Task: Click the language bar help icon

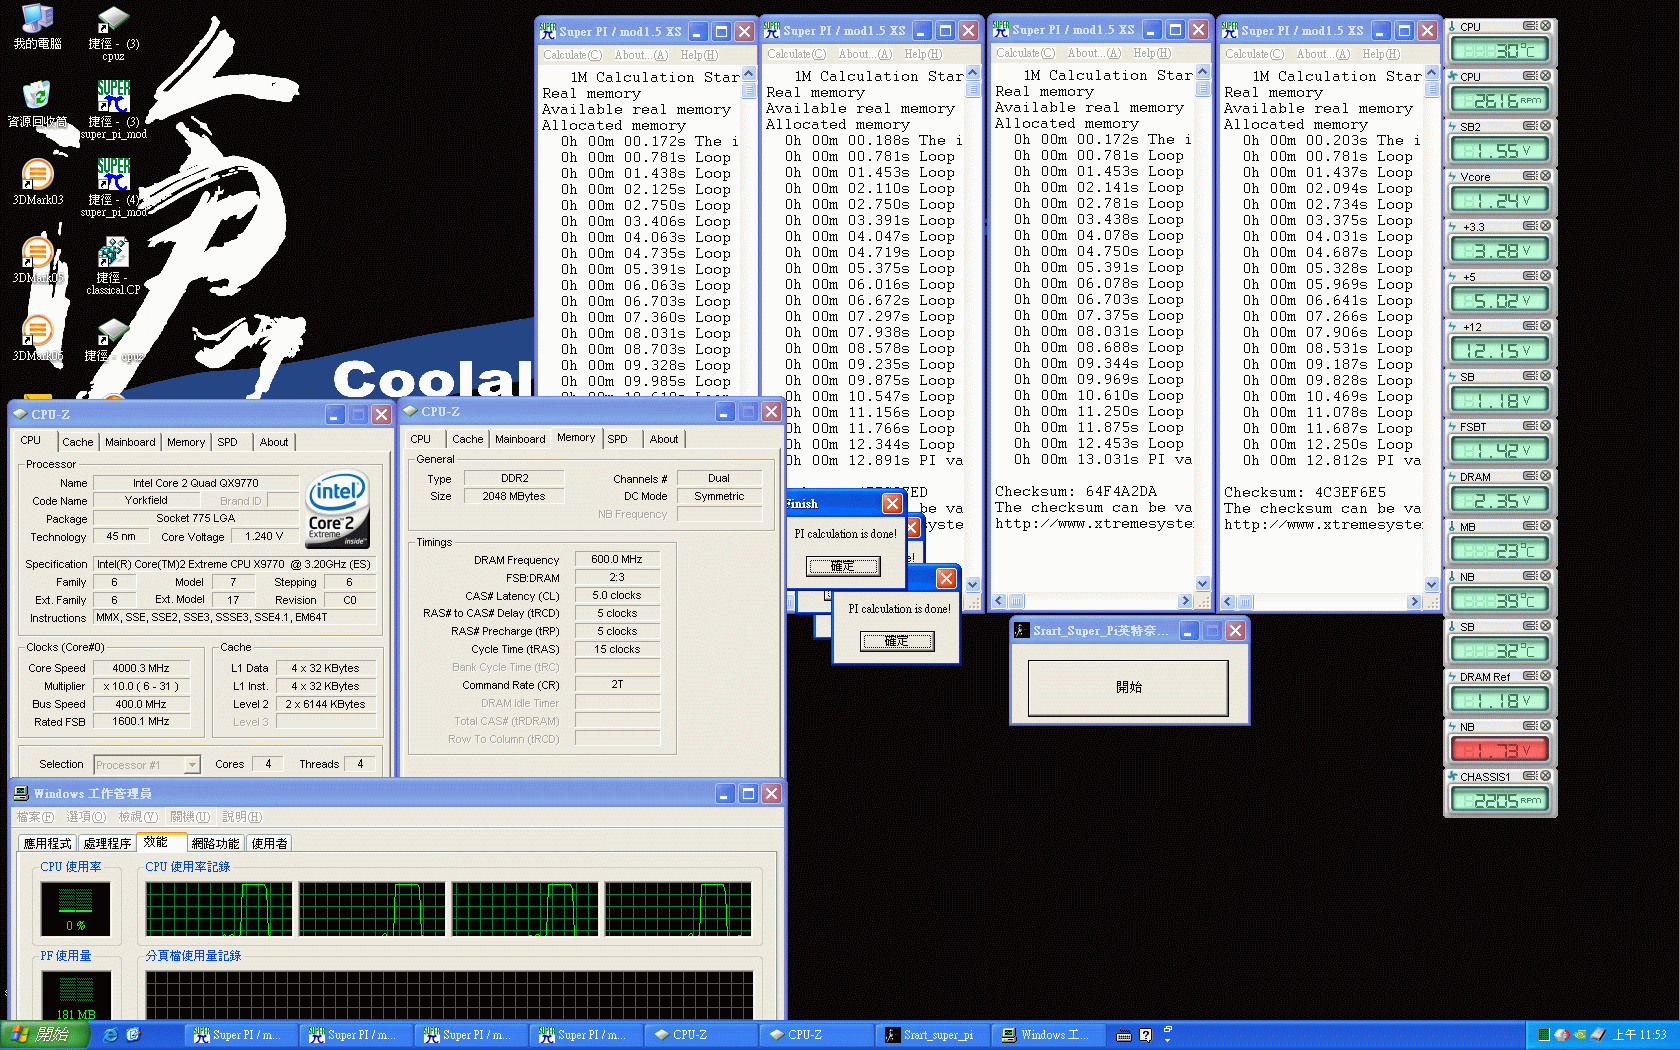Action: (x=1145, y=1035)
